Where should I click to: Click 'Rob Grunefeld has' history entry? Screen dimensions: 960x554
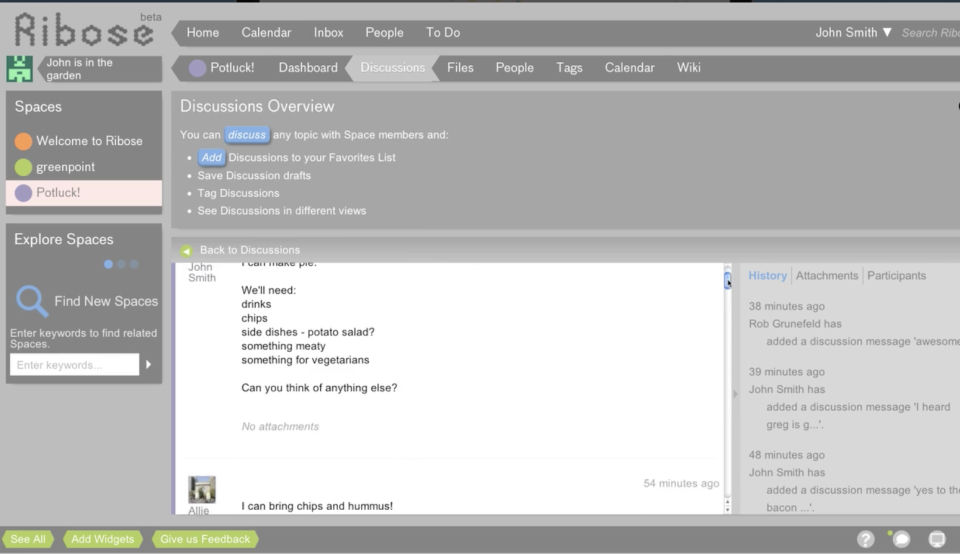point(795,324)
